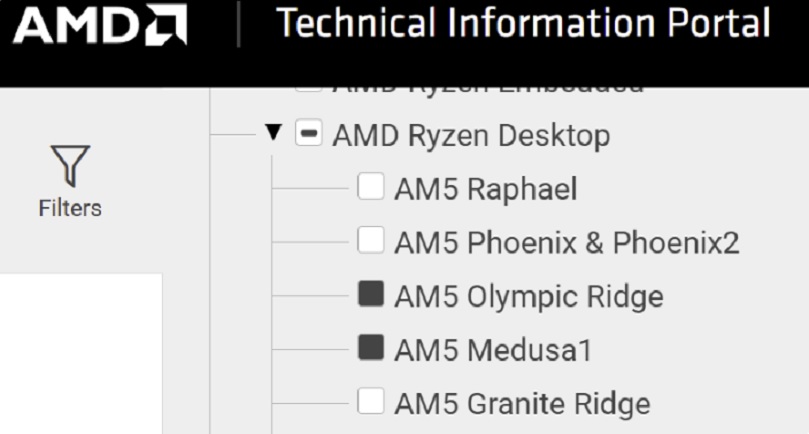Uncheck the AM5 Olympic Ridge checkbox
The width and height of the screenshot is (809, 434).
click(x=371, y=294)
